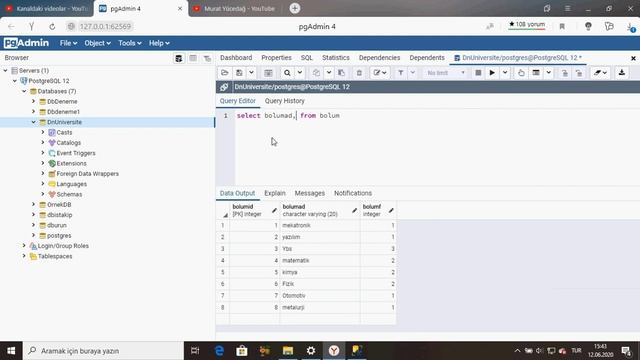This screenshot has width=640, height=360.
Task: Click the Filtered Rows icon in Browser panel
Action: [x=207, y=58]
